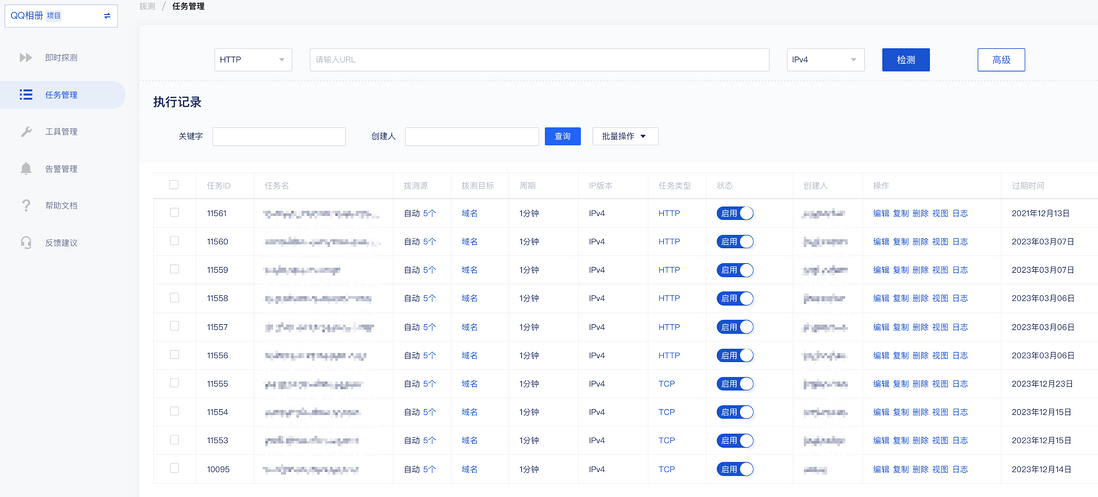Viewport: 1098px width, 497px height.
Task: Open 即时探测 in the sidebar
Action: (62, 57)
